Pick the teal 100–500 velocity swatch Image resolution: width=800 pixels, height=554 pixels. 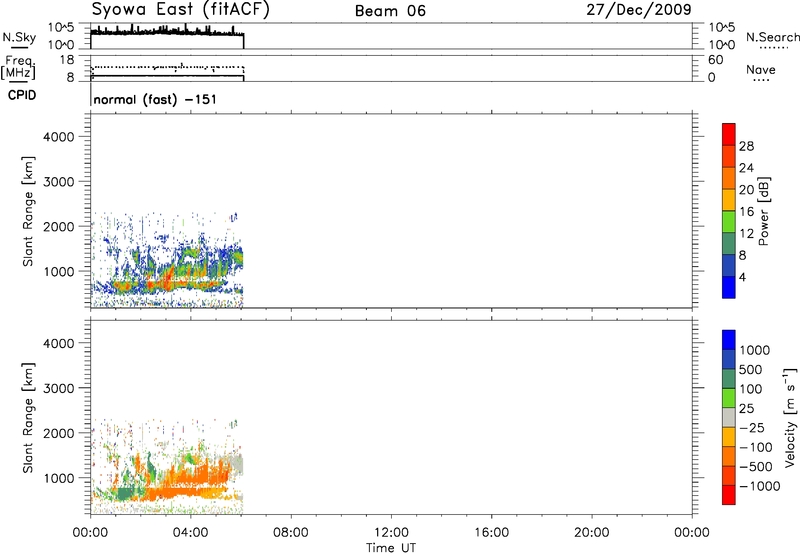tap(729, 379)
